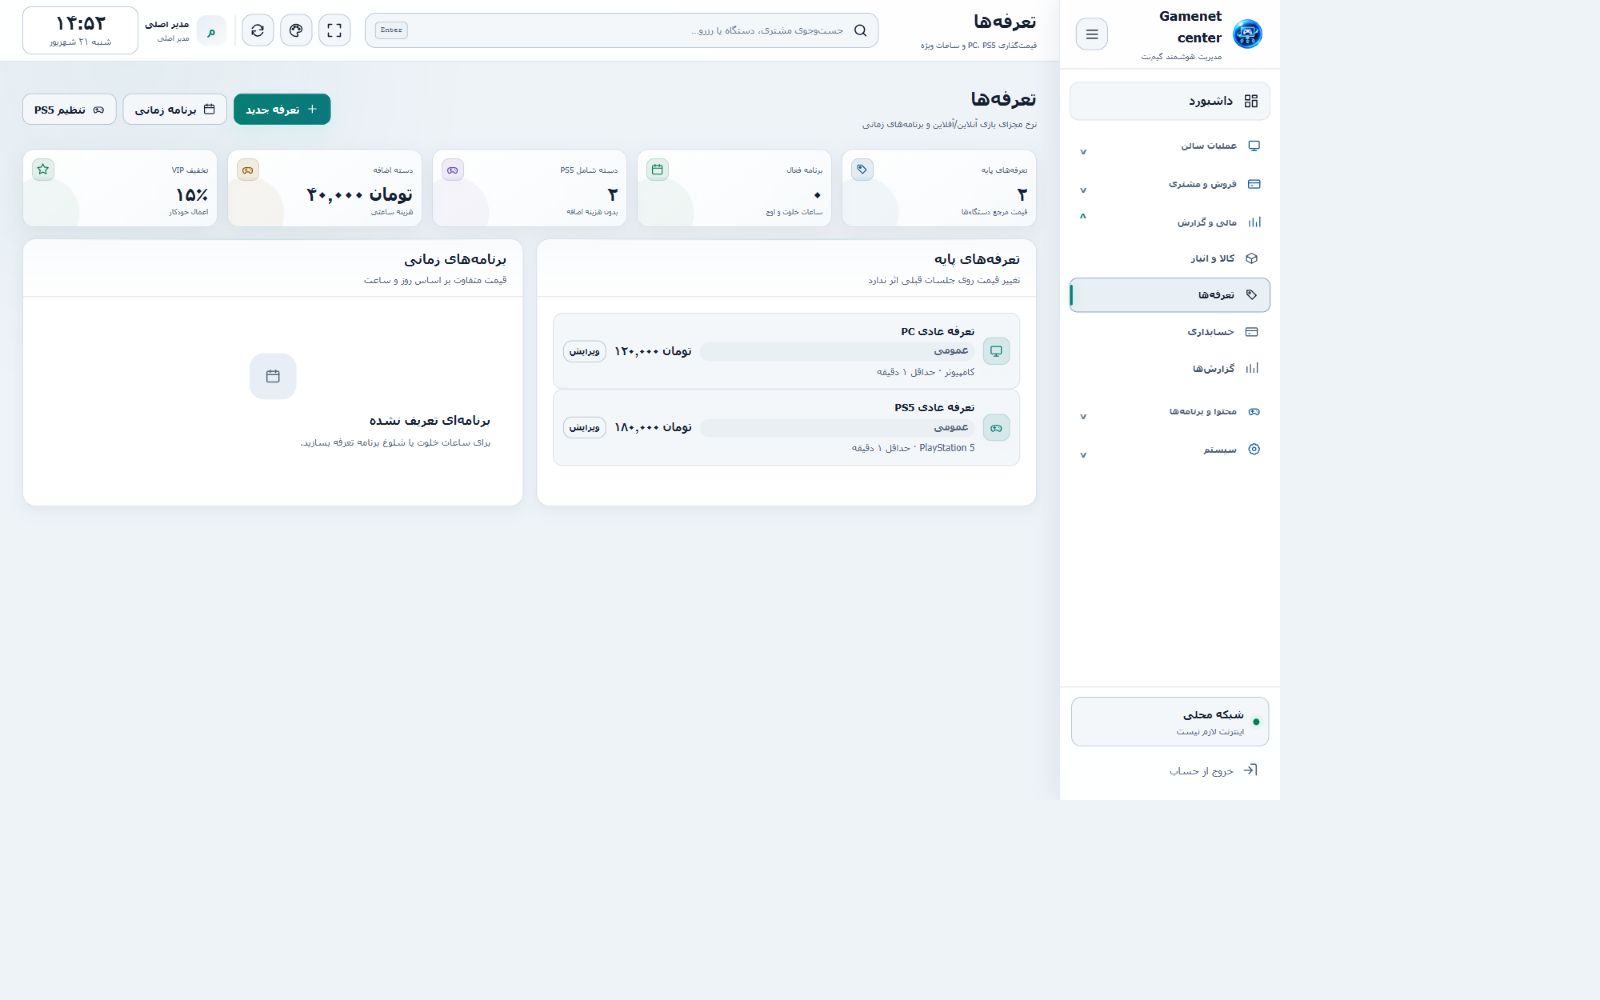
Task: Open داشبورد in the sidebar
Action: coord(1170,101)
